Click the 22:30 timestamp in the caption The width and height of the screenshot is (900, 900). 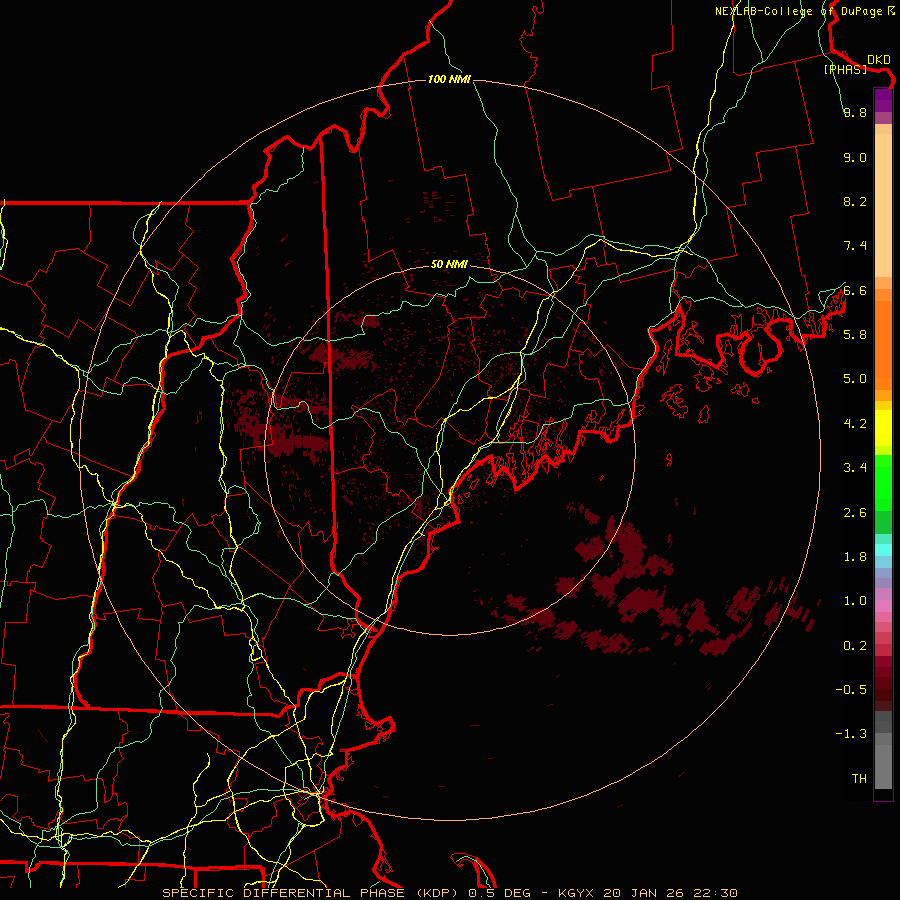[x=714, y=893]
